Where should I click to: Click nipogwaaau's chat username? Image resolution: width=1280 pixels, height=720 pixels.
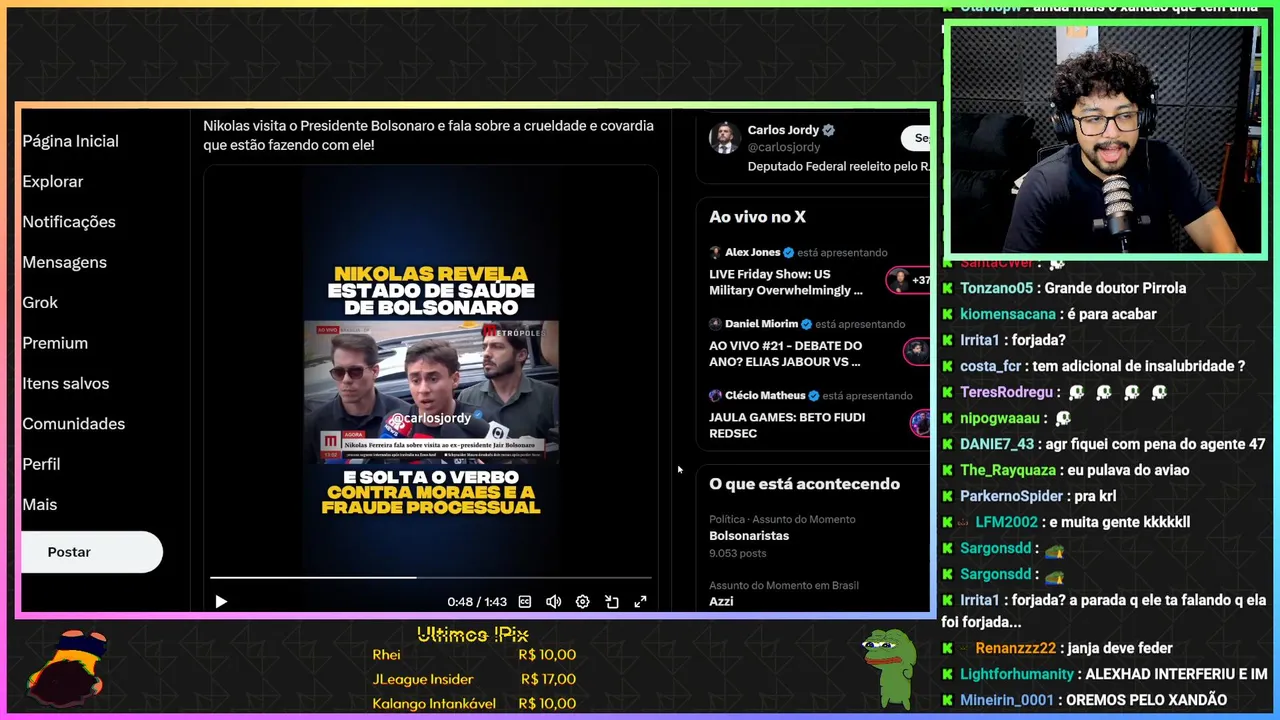(x=1000, y=418)
